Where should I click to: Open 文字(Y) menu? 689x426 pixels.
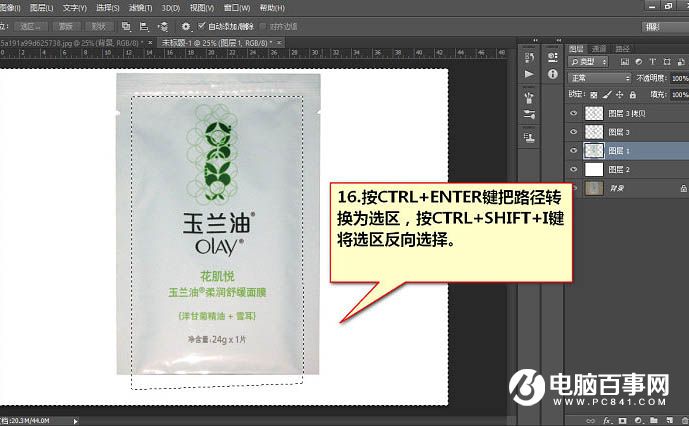(x=75, y=8)
